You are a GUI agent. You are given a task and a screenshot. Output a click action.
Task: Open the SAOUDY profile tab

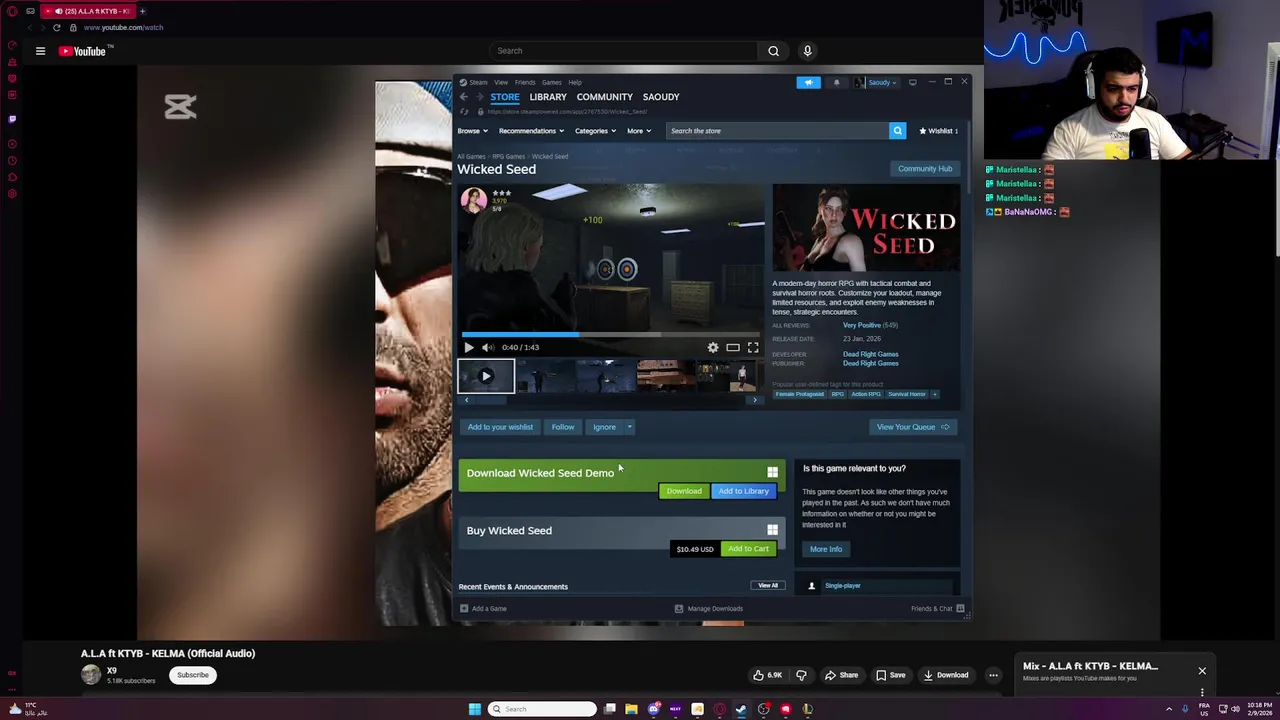[661, 97]
